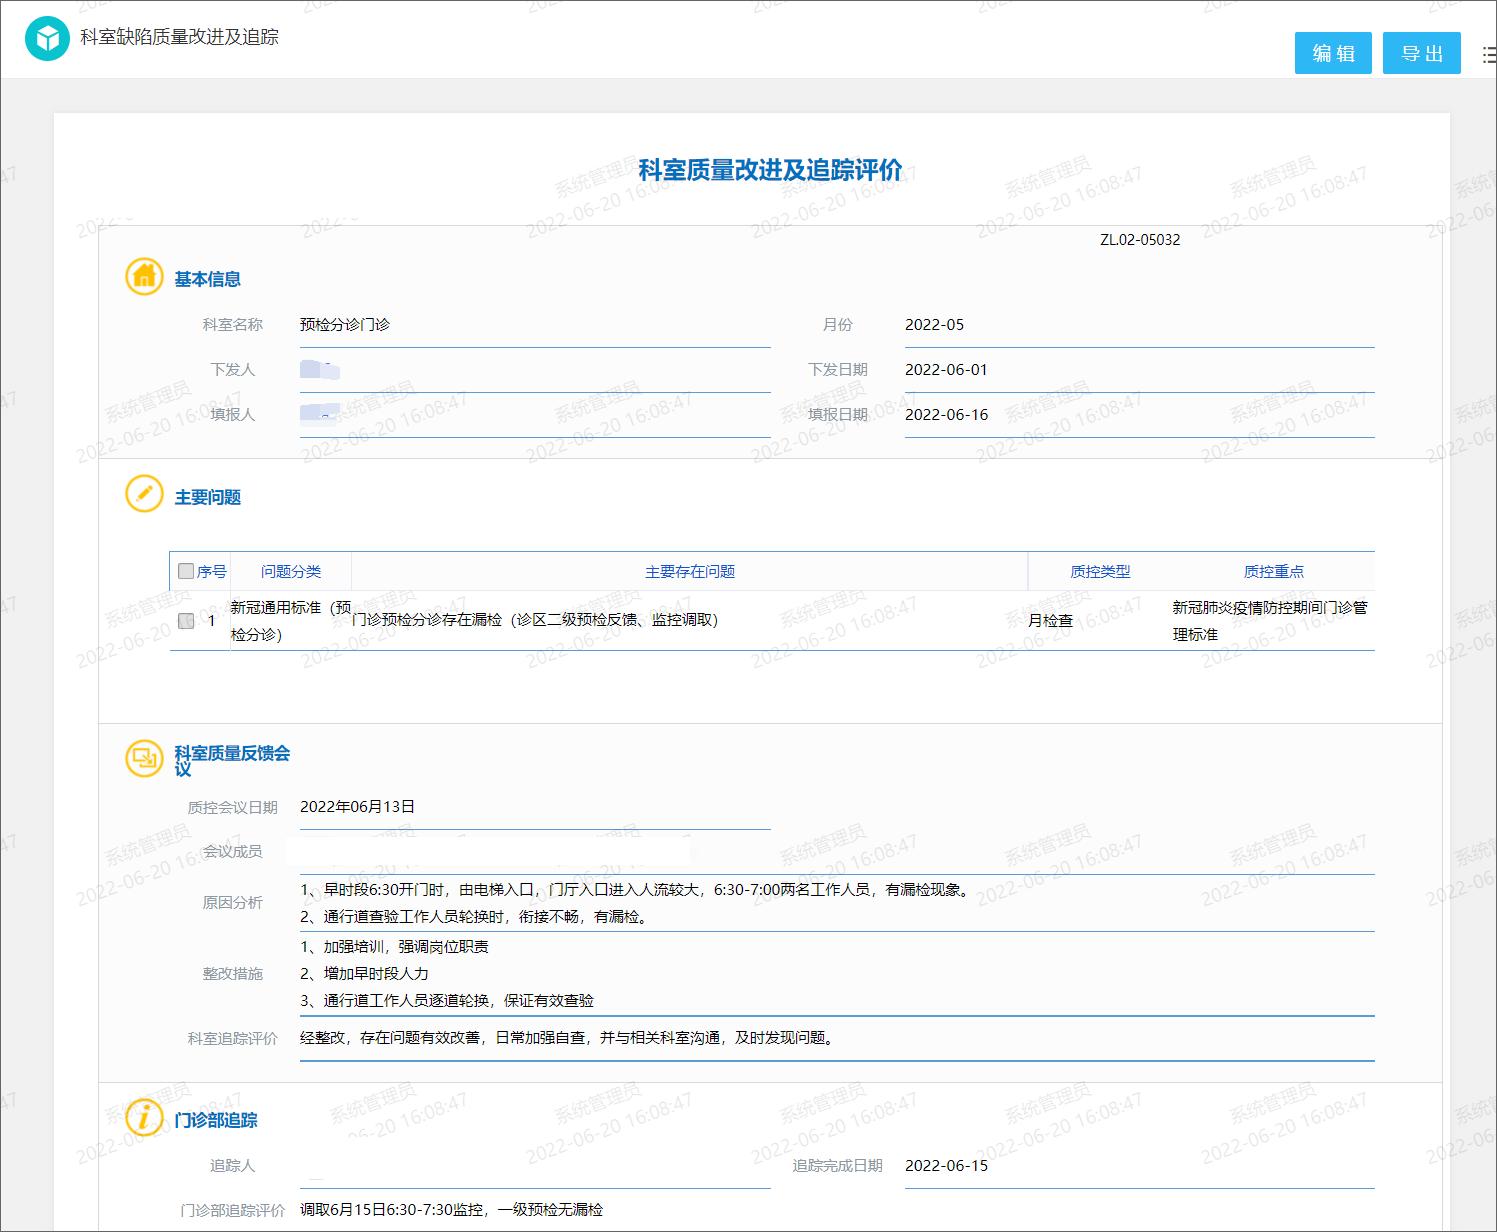The height and width of the screenshot is (1232, 1497).
Task: Click the 科室质量反馈会议 document icon
Action: pyautogui.click(x=144, y=758)
